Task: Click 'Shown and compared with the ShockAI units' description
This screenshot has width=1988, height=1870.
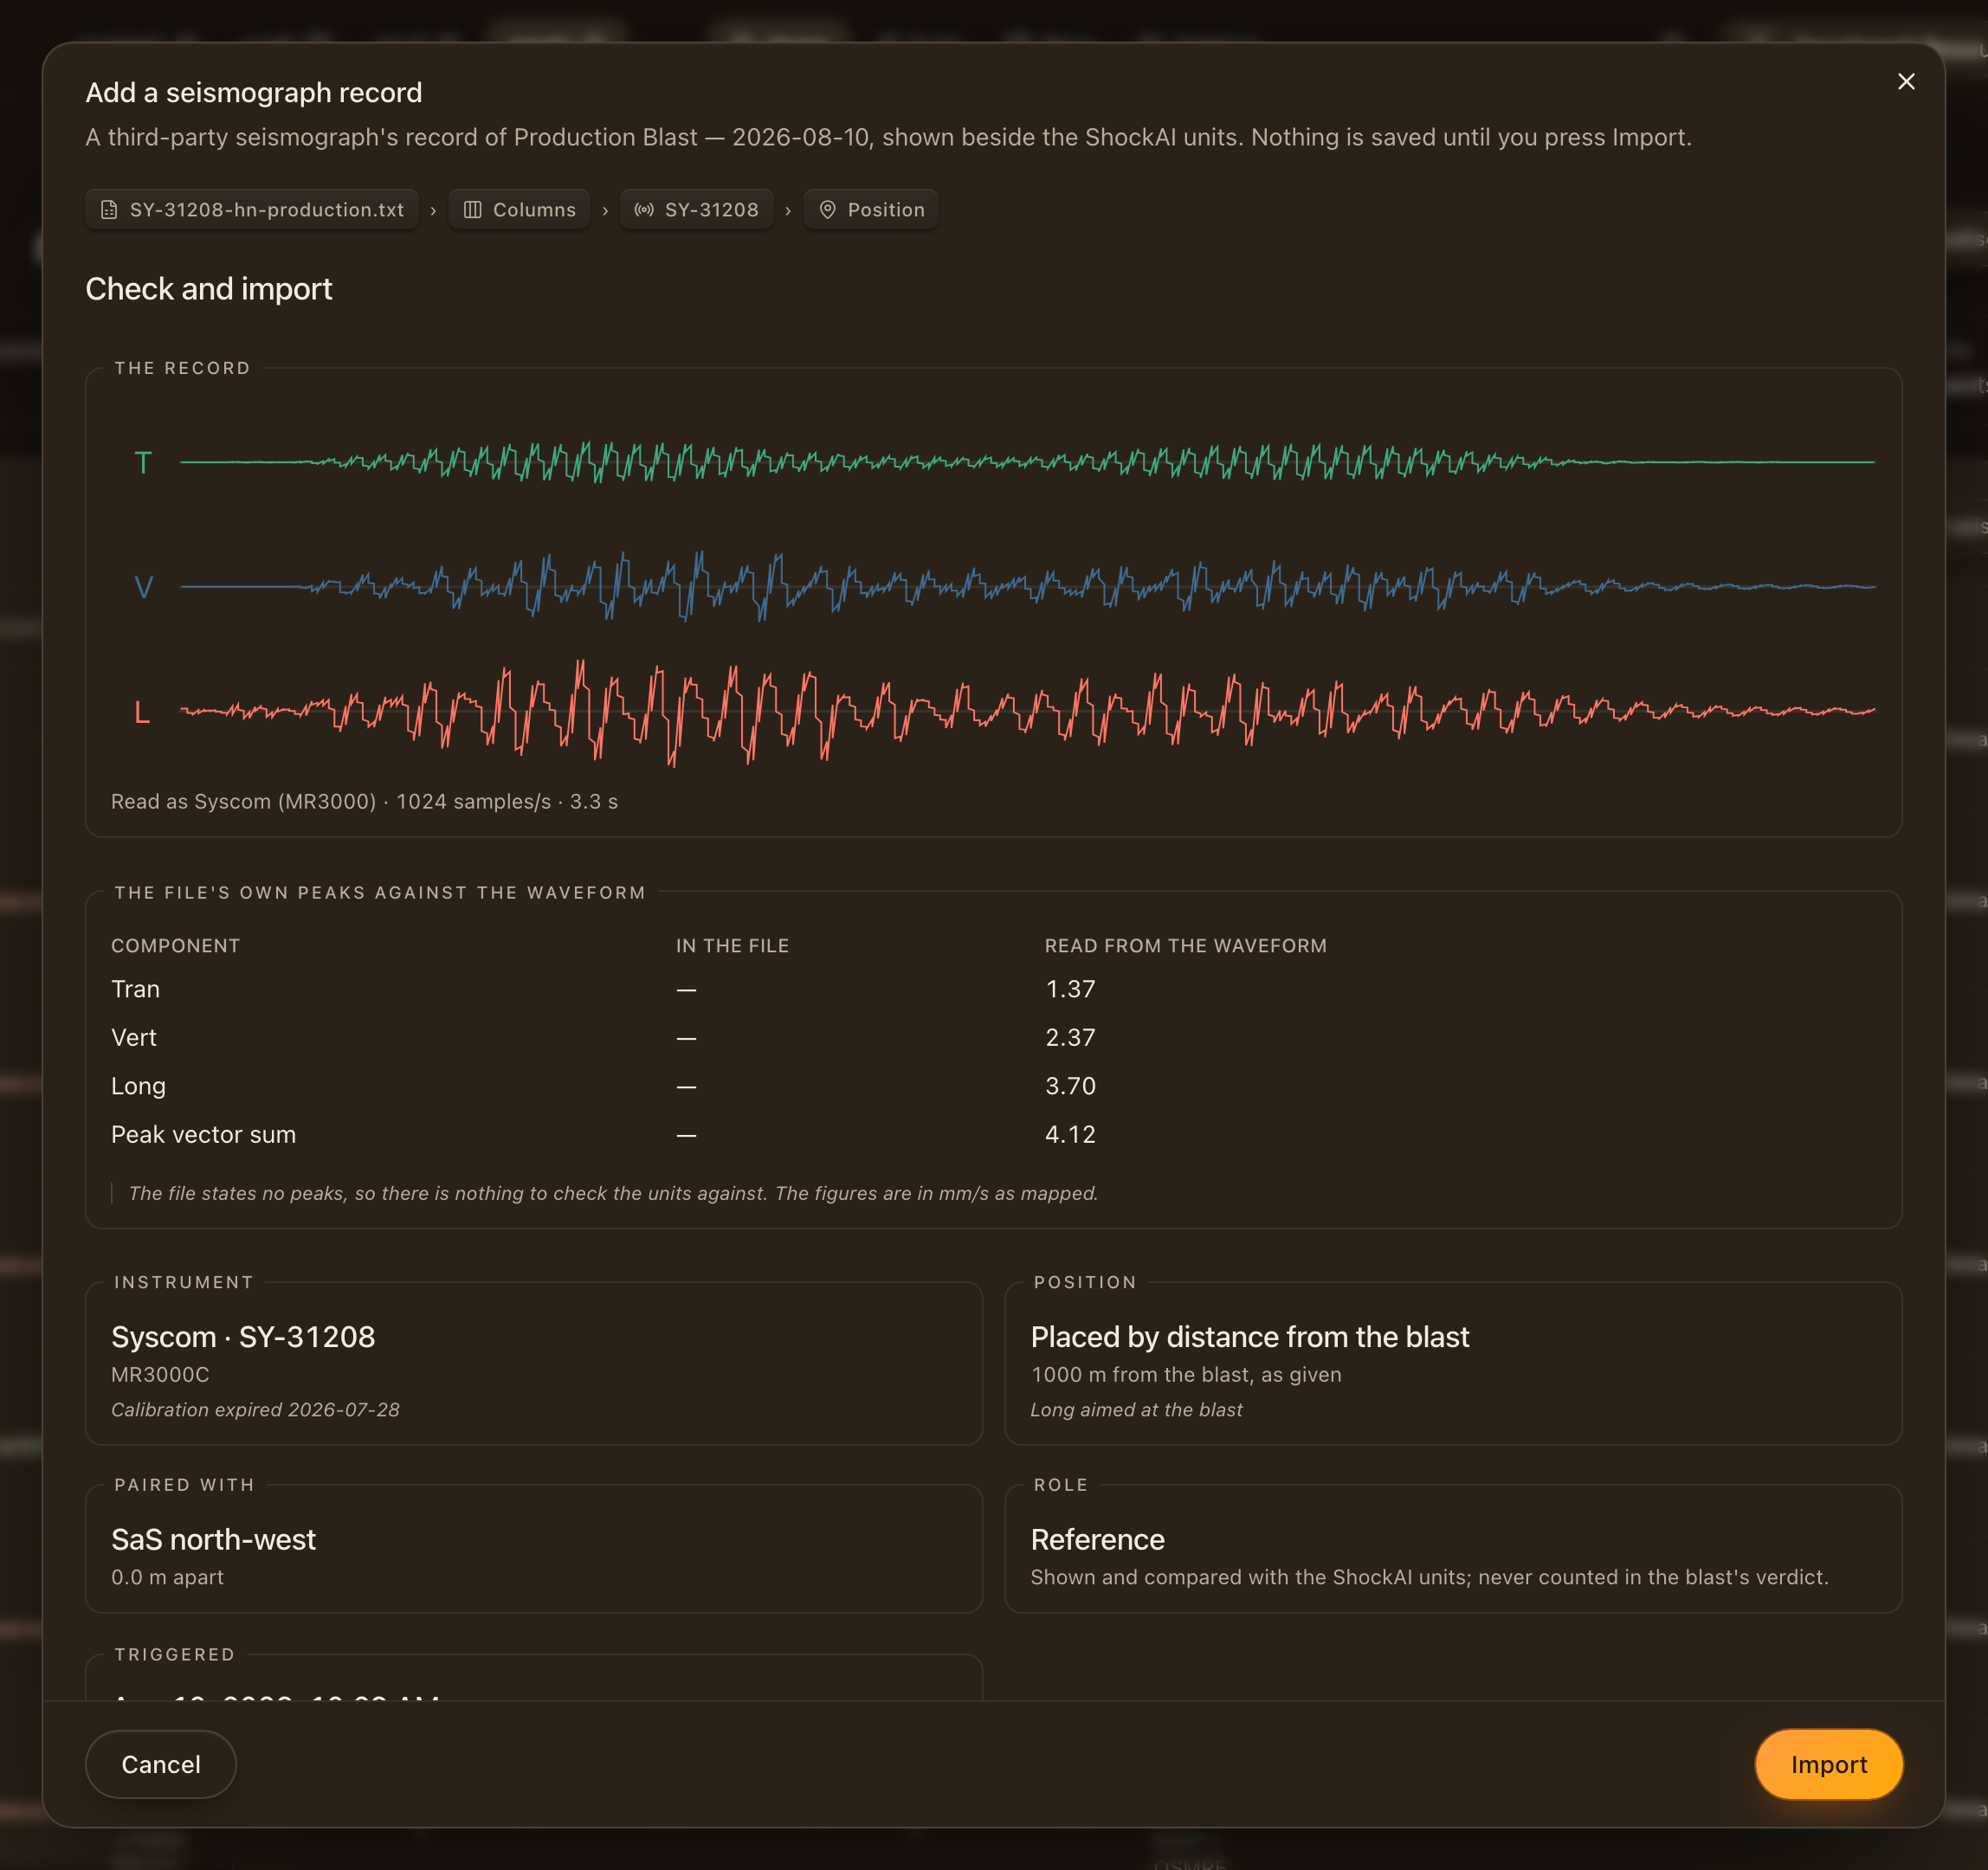Action: 1429,1577
